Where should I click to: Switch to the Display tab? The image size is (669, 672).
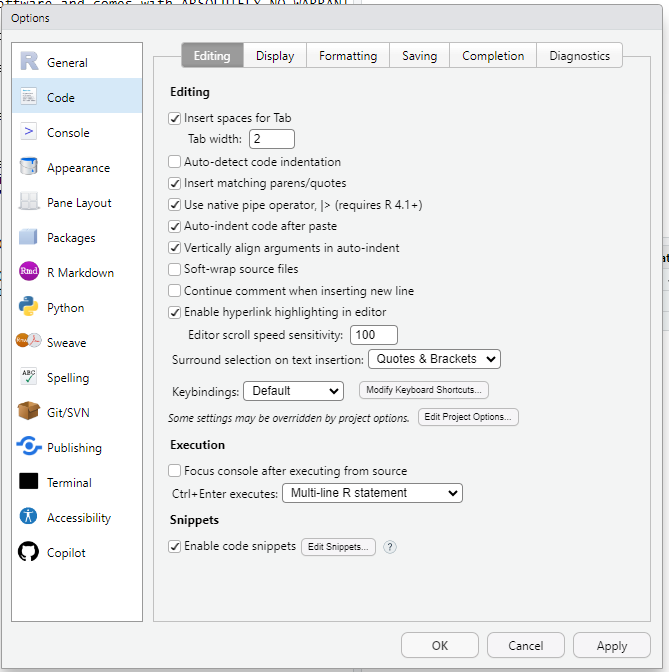tap(274, 56)
